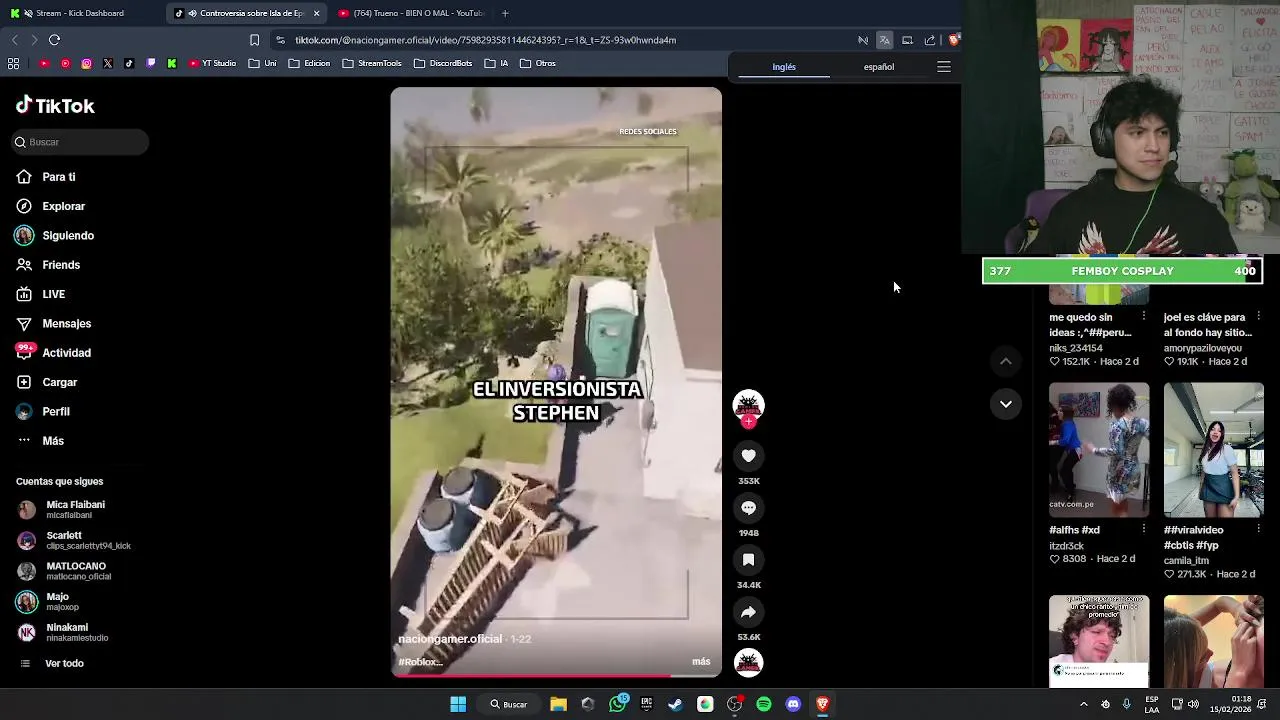The image size is (1280, 720).
Task: Switch to the Trueno - BIEN O MAL YouTube tab
Action: point(412,13)
